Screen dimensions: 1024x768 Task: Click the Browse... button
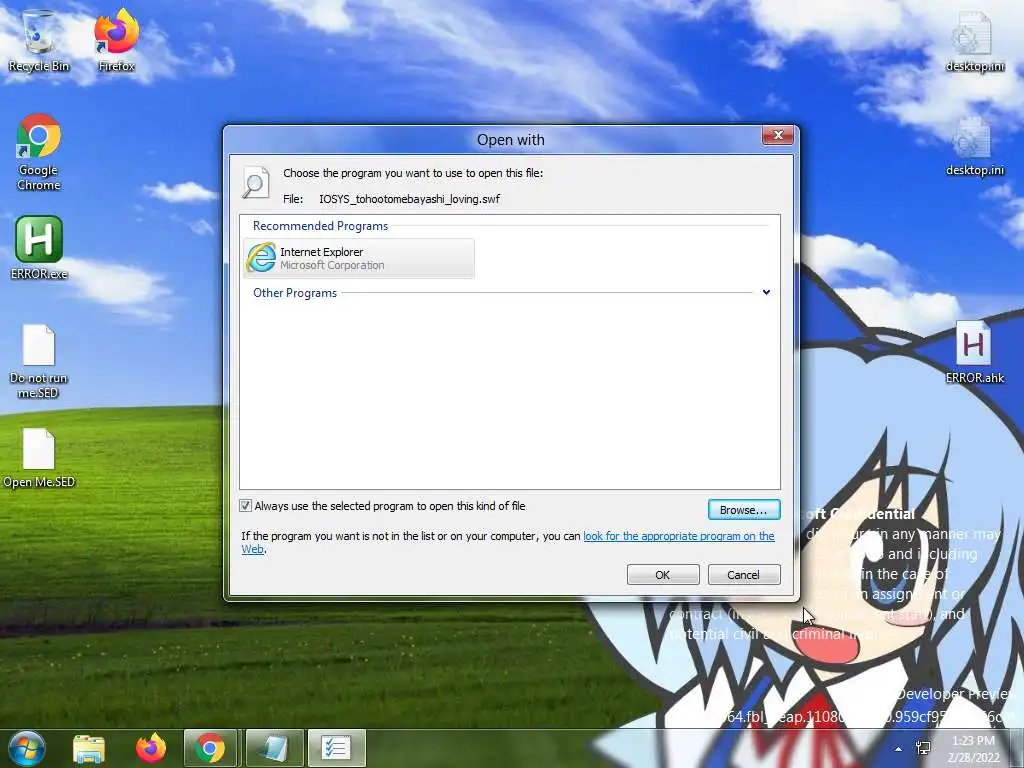pyautogui.click(x=744, y=509)
